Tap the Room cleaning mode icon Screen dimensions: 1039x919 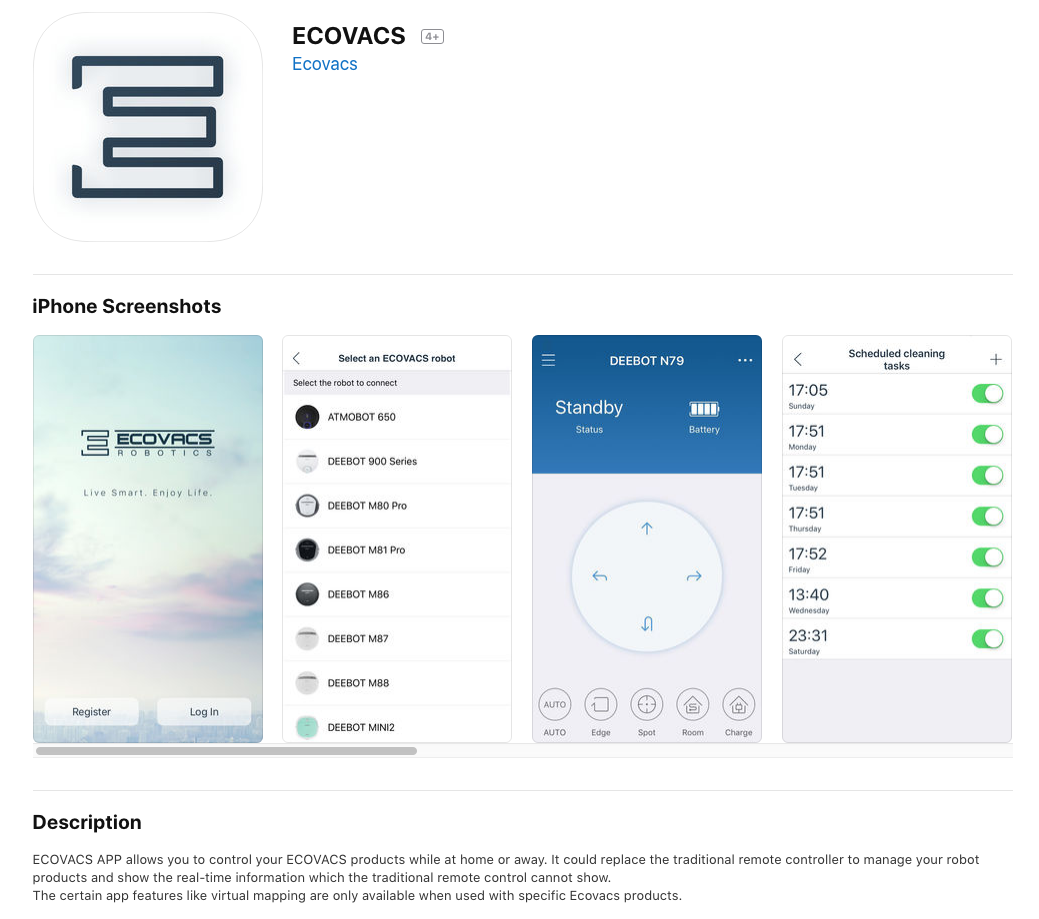(x=693, y=705)
